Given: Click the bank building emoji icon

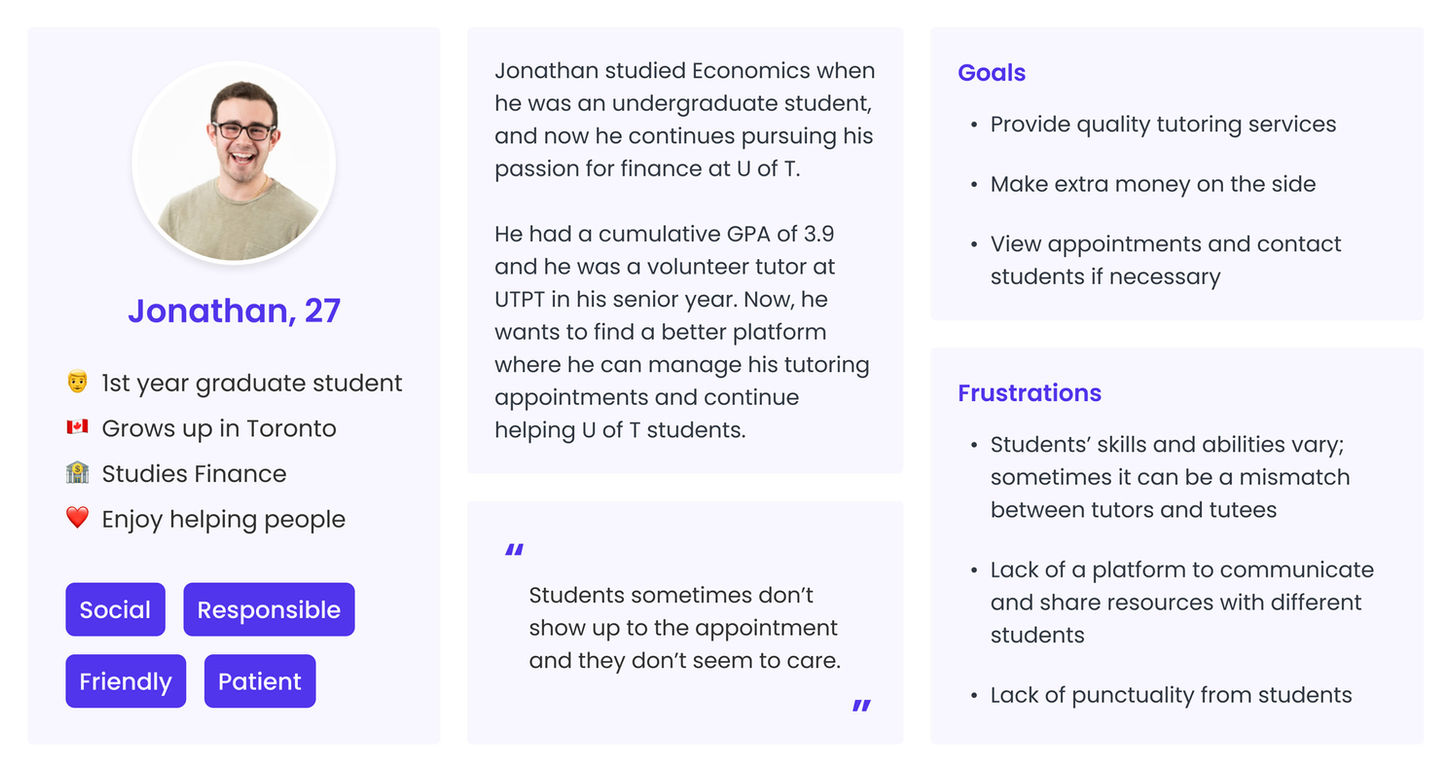Looking at the screenshot, I should pyautogui.click(x=77, y=473).
